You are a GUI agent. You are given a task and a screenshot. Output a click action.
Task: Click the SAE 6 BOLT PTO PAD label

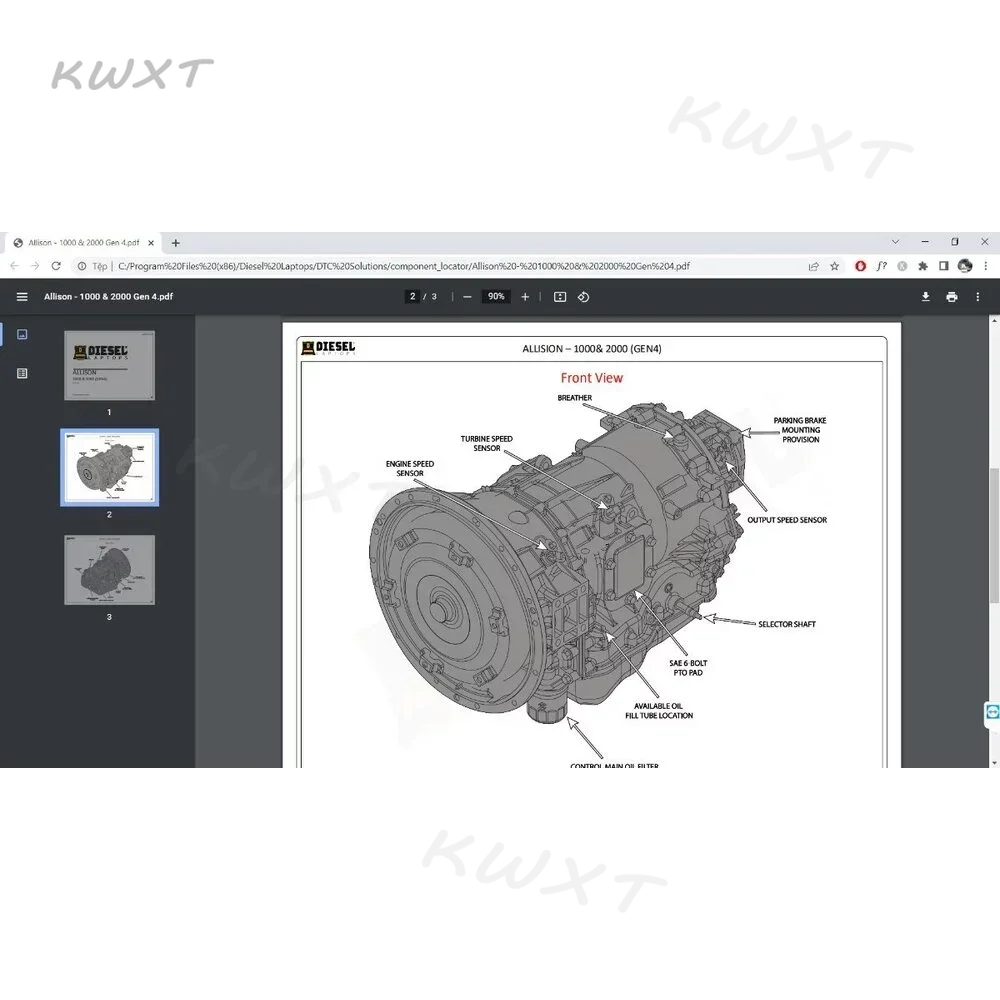click(688, 668)
